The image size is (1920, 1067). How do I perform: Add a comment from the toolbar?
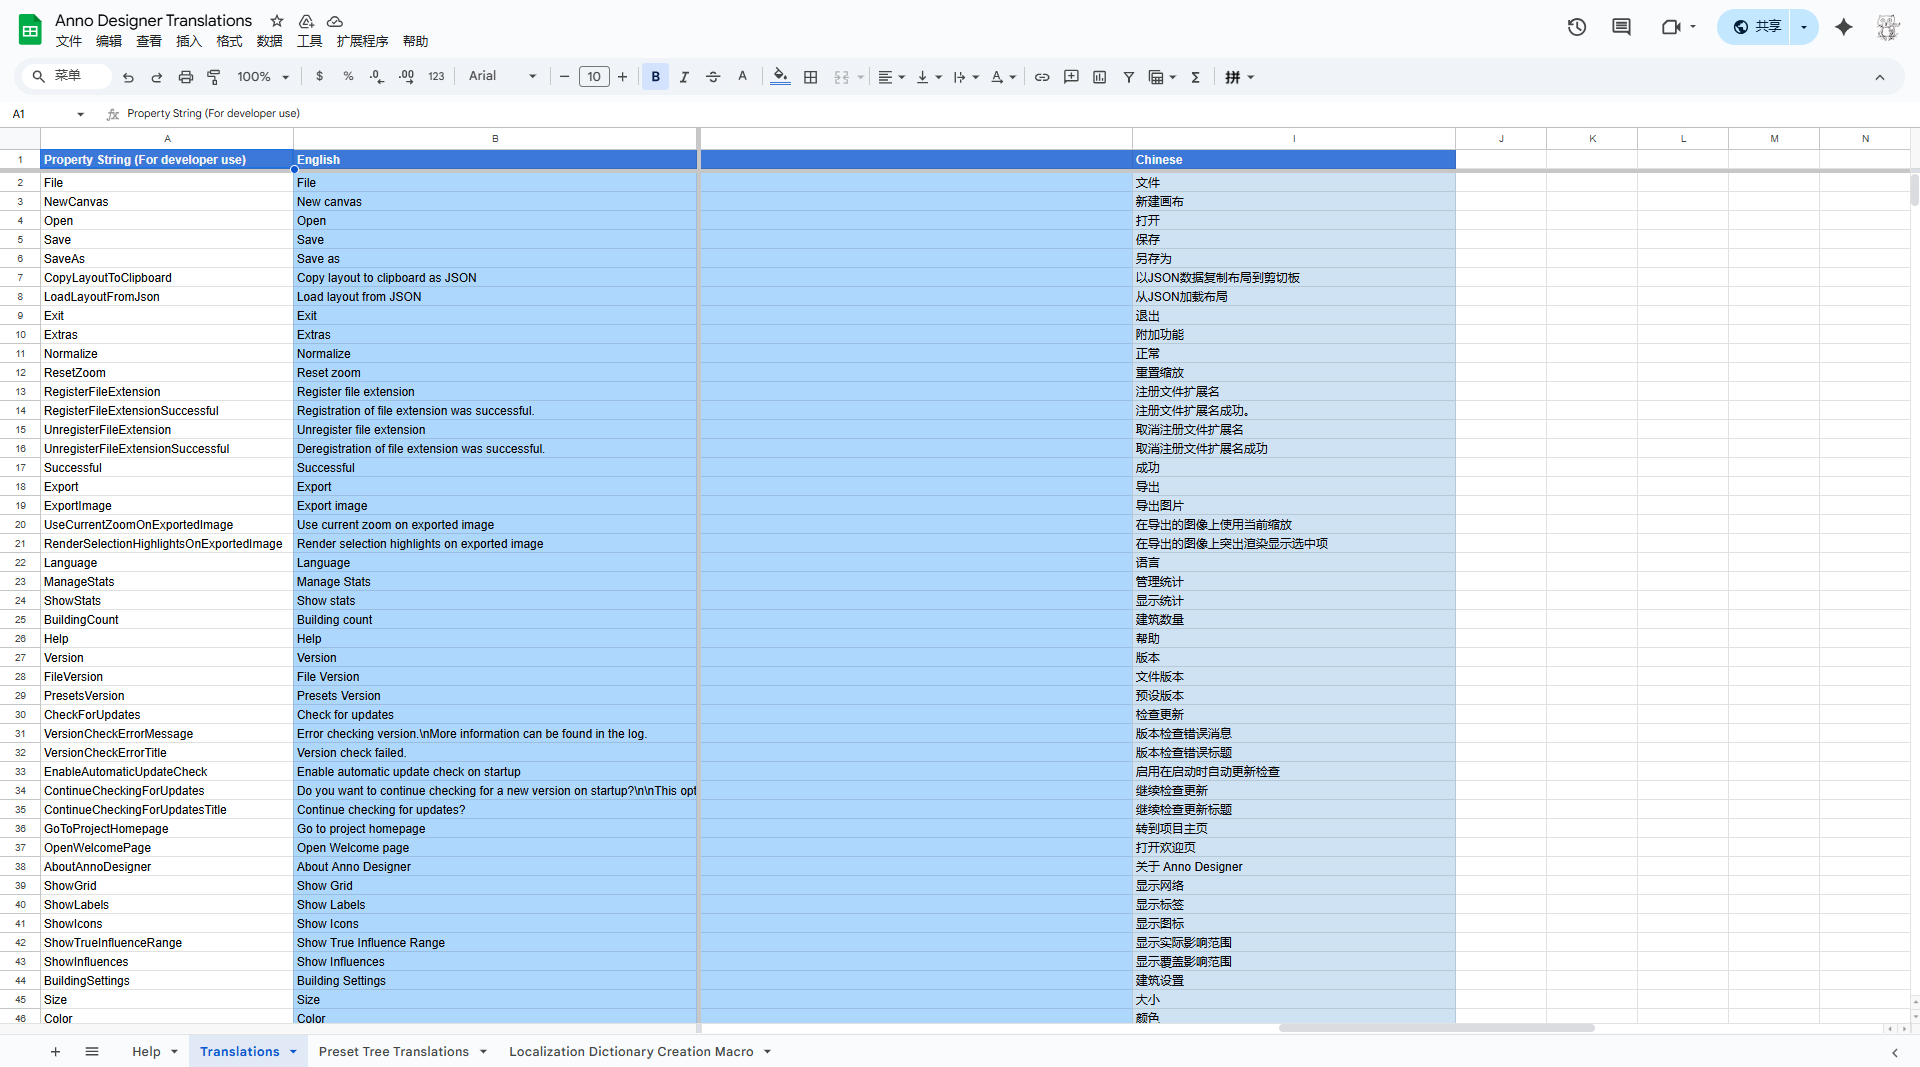click(x=1071, y=77)
